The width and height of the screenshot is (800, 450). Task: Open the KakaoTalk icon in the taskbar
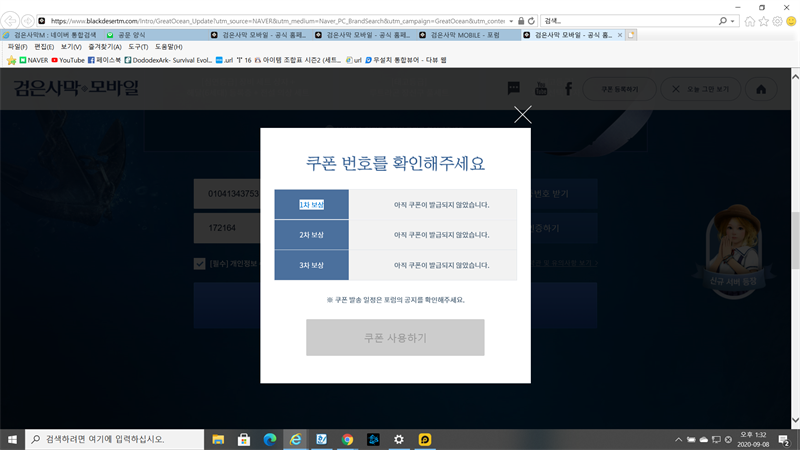(x=425, y=439)
